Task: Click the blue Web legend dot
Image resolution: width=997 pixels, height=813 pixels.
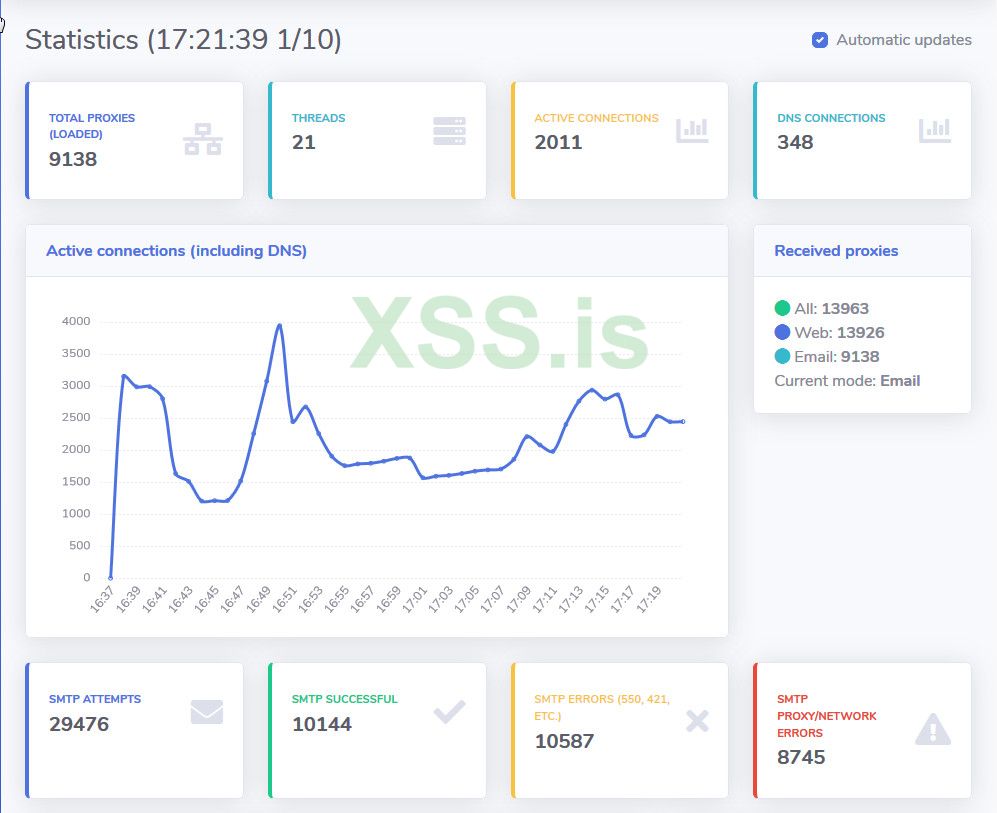Action: pyautogui.click(x=782, y=332)
